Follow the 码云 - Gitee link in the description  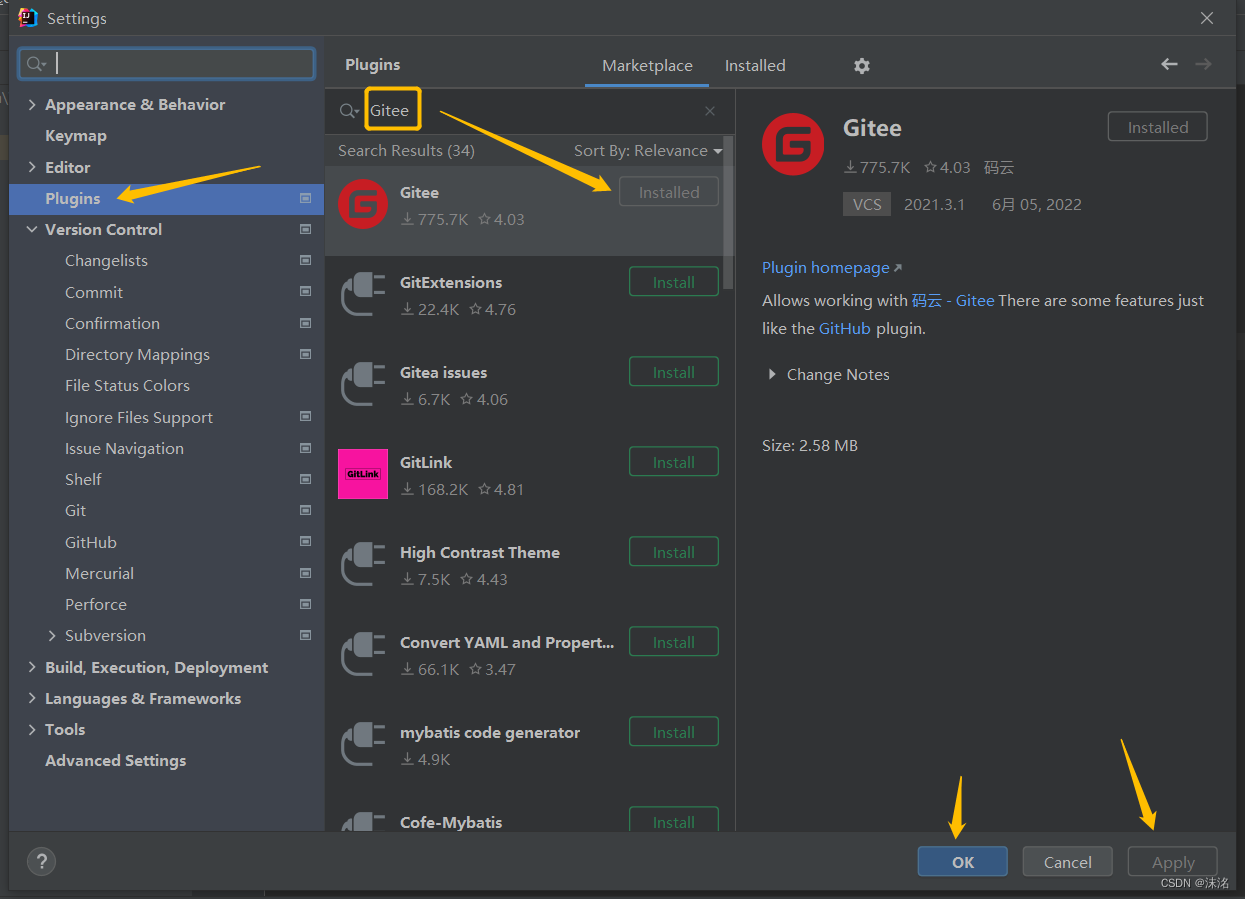pos(953,300)
